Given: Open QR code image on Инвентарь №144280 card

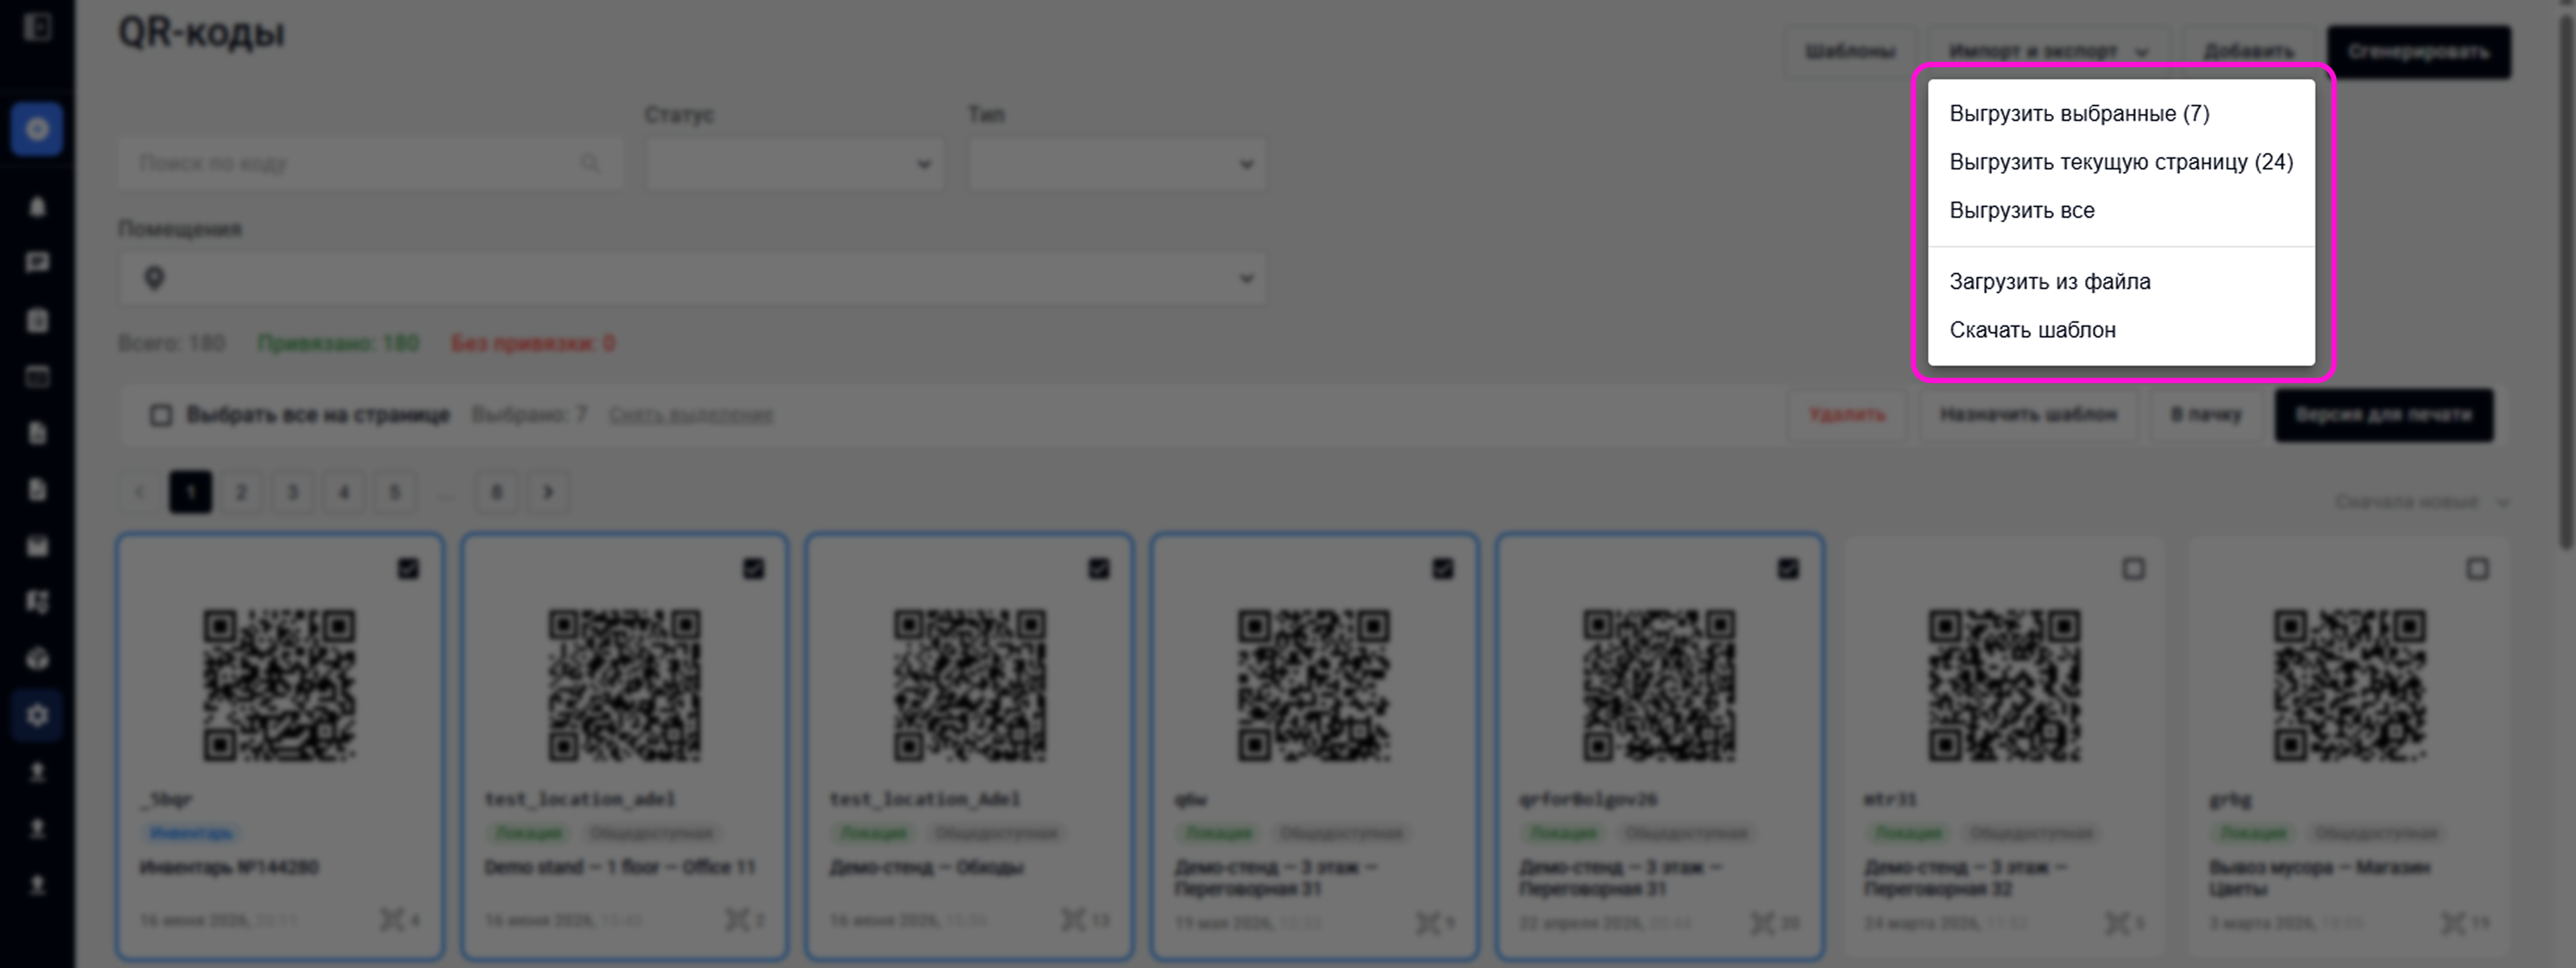Looking at the screenshot, I should 280,685.
